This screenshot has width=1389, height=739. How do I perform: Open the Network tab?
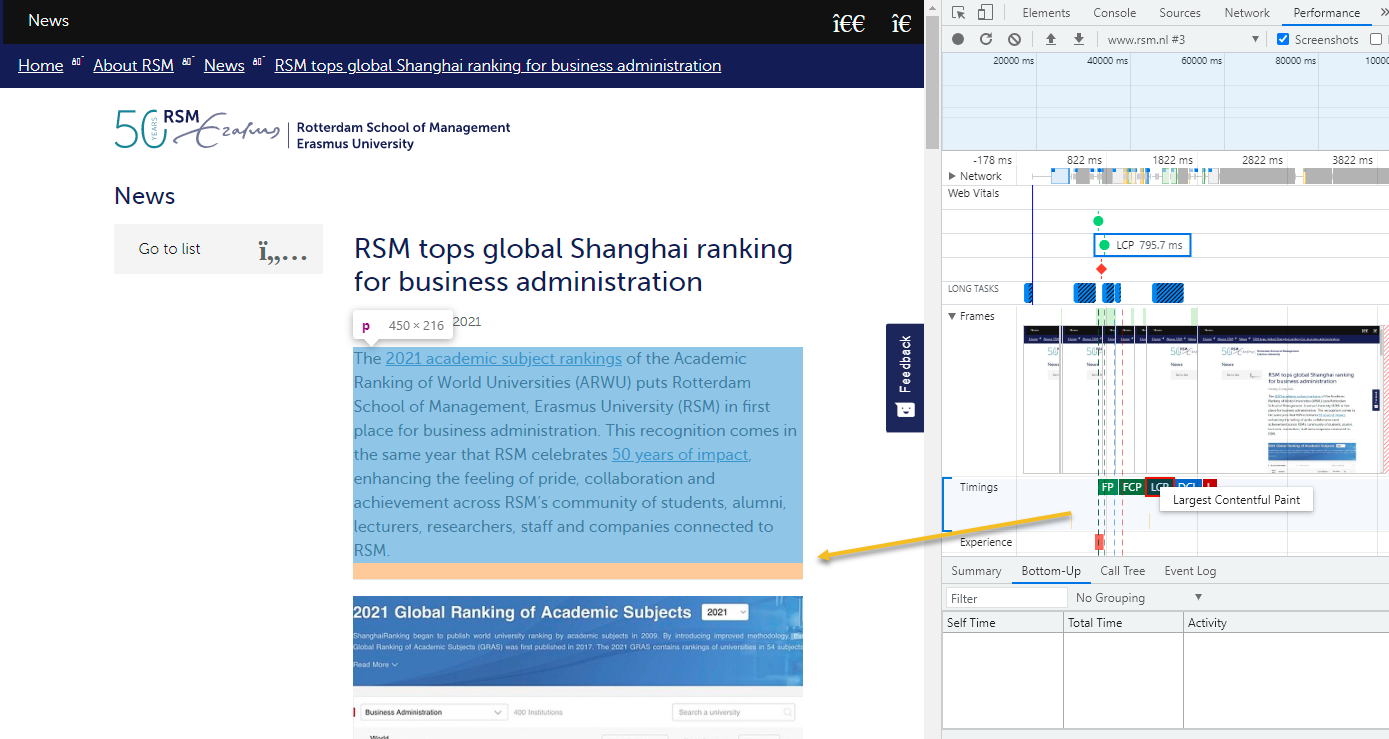pos(1247,13)
